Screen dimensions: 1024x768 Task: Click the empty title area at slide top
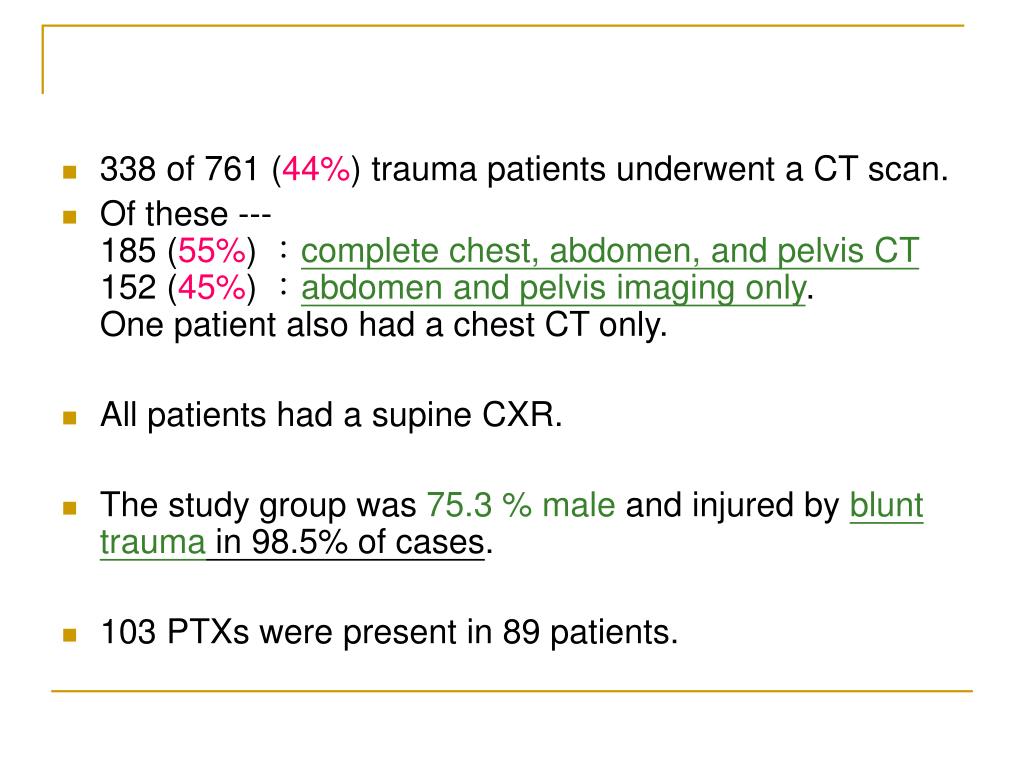point(503,62)
